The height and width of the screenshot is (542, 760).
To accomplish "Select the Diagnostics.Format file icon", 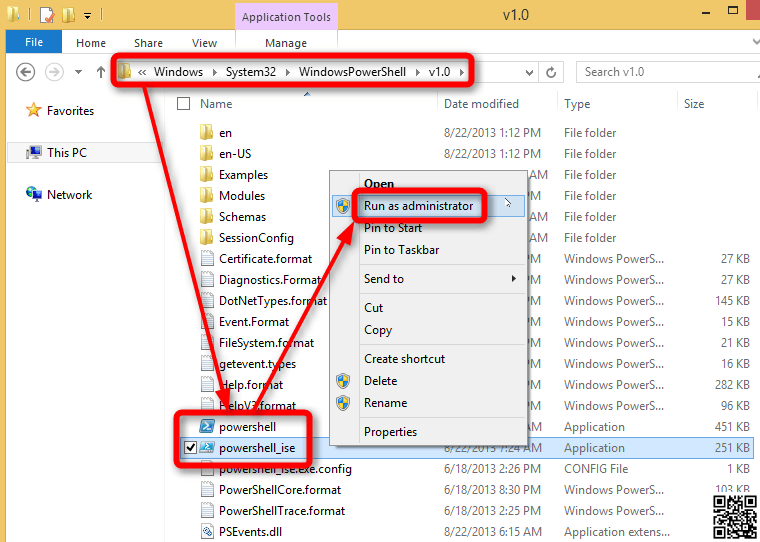I will tap(207, 279).
